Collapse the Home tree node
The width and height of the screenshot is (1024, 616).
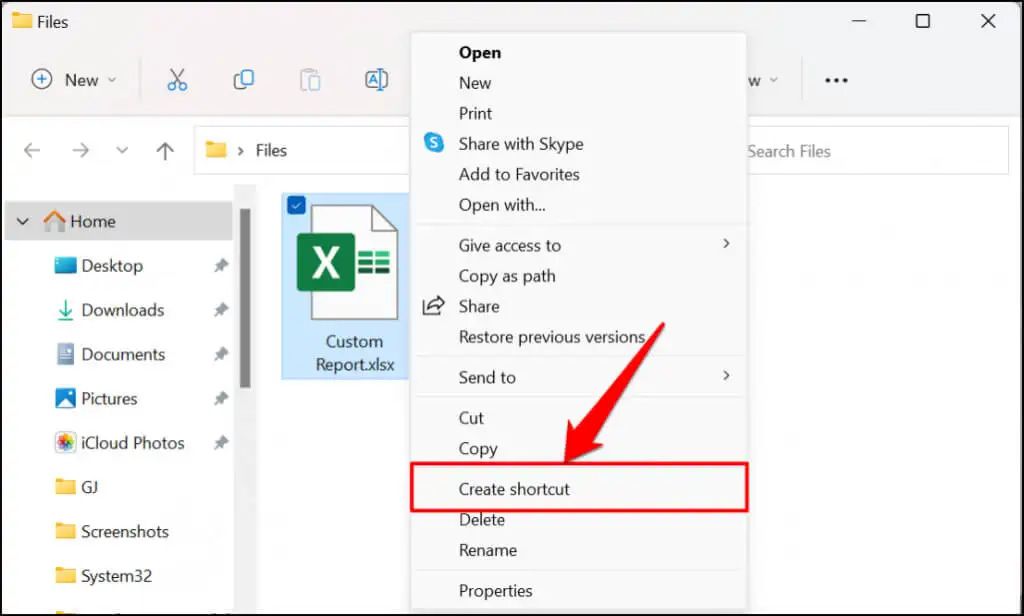coord(24,221)
